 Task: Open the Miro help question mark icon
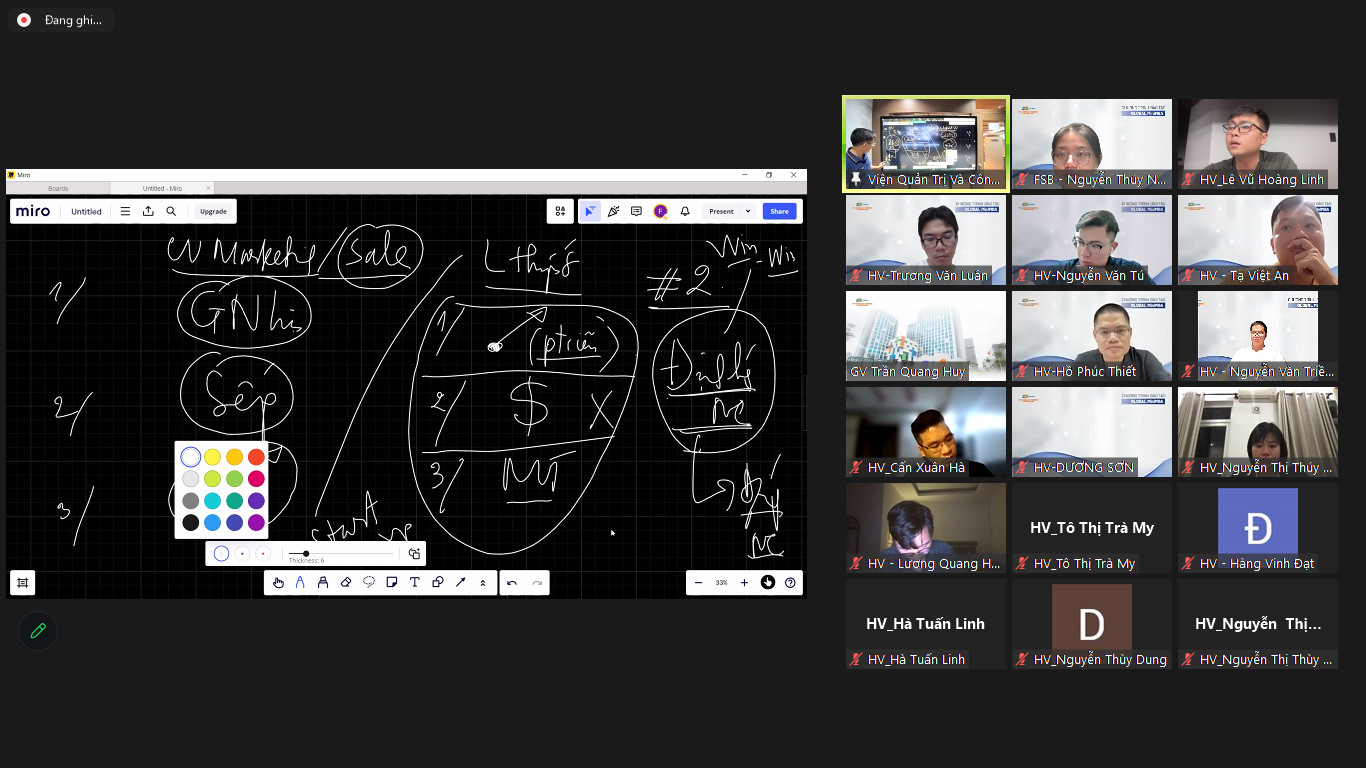(x=790, y=582)
